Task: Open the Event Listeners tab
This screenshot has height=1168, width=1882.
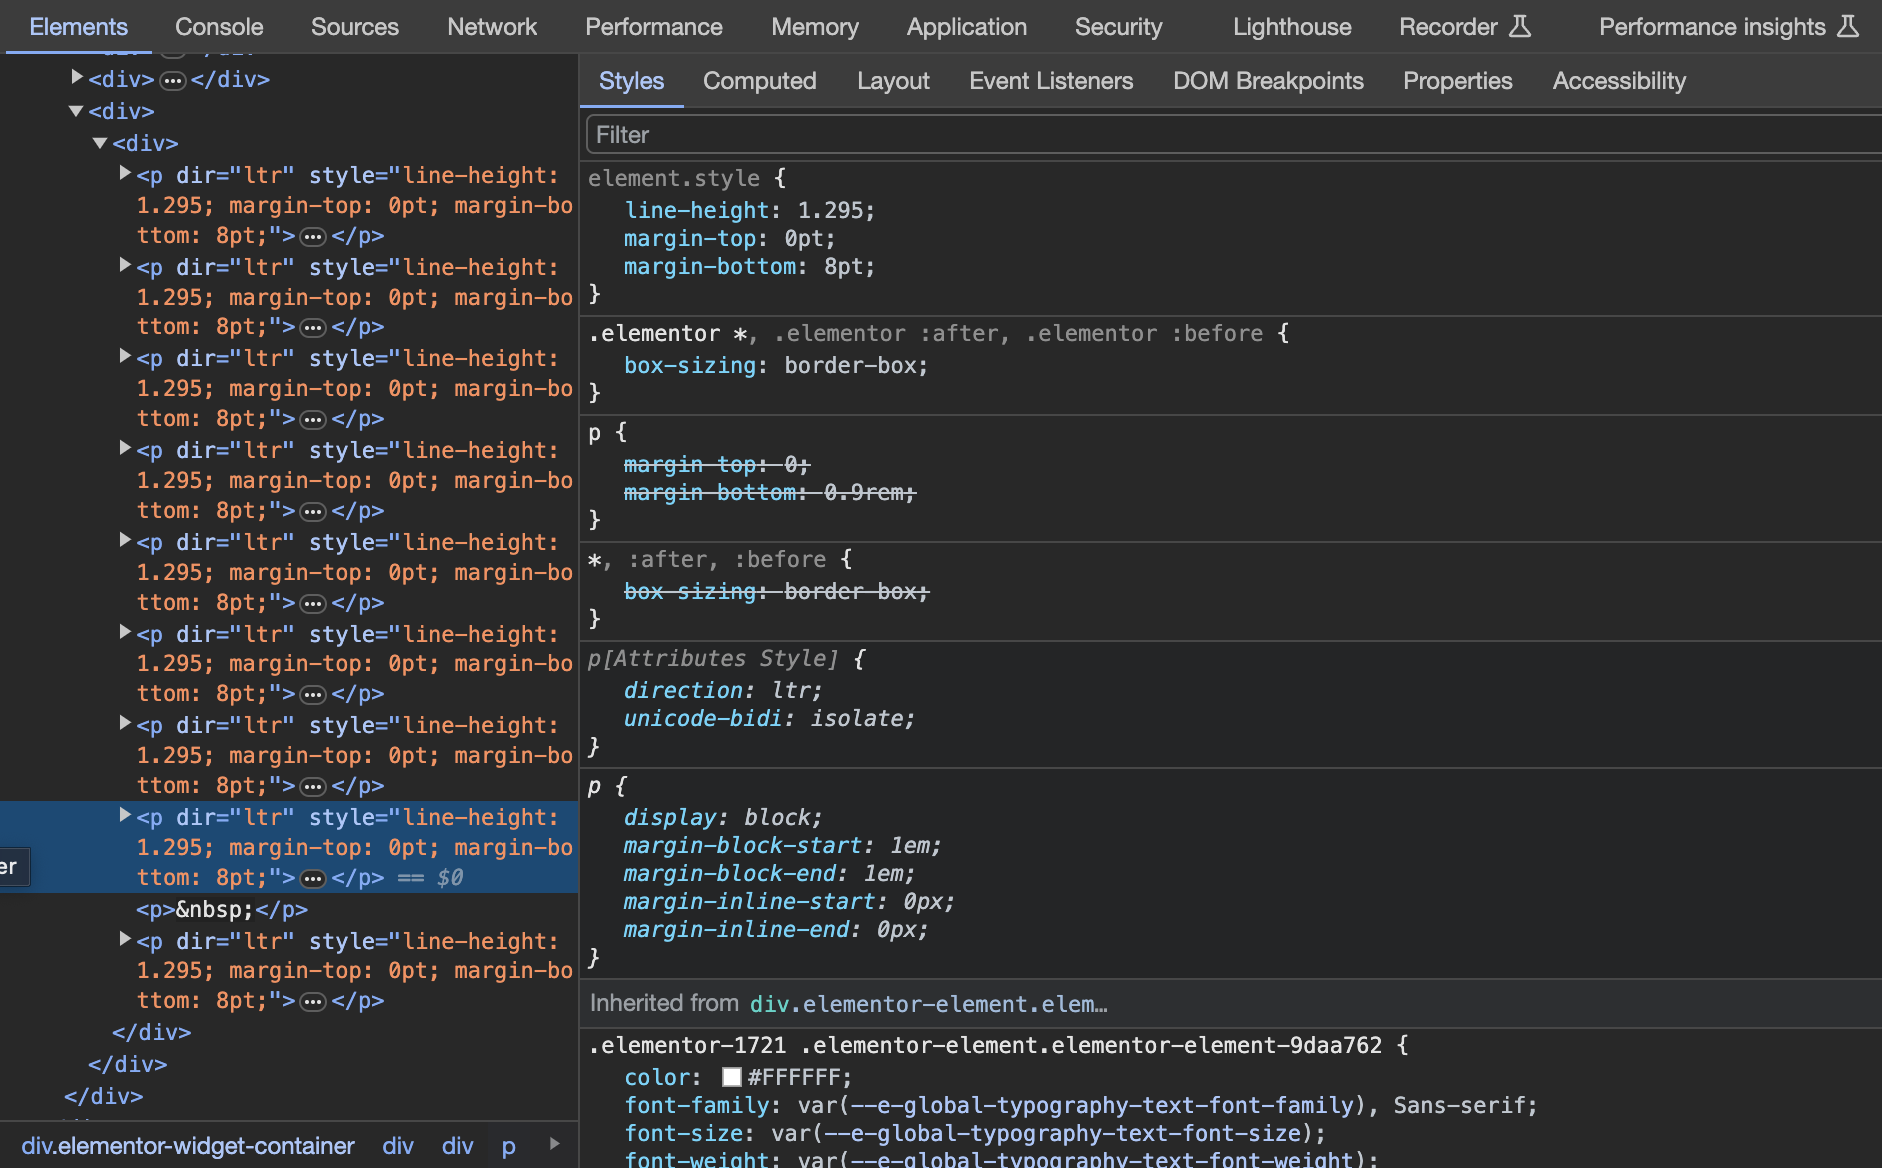Action: pos(1050,81)
